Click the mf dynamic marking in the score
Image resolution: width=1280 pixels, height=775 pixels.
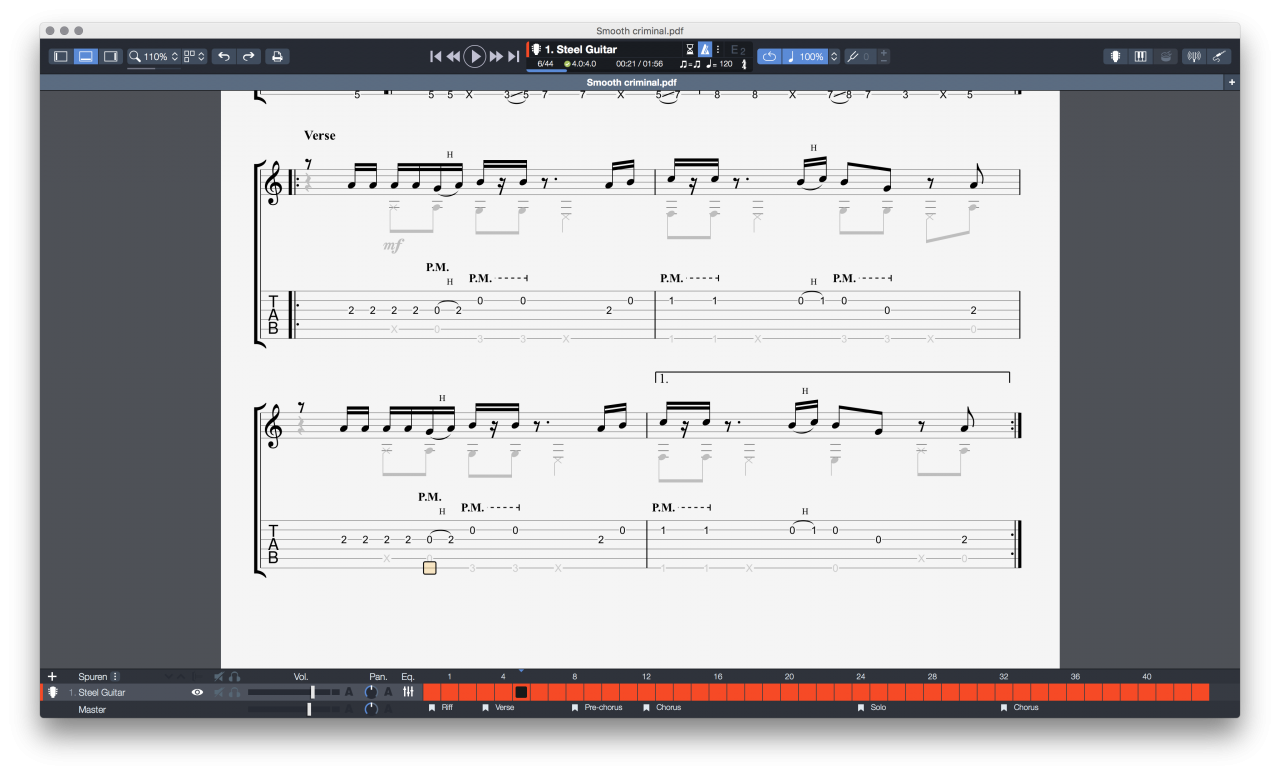(x=393, y=245)
